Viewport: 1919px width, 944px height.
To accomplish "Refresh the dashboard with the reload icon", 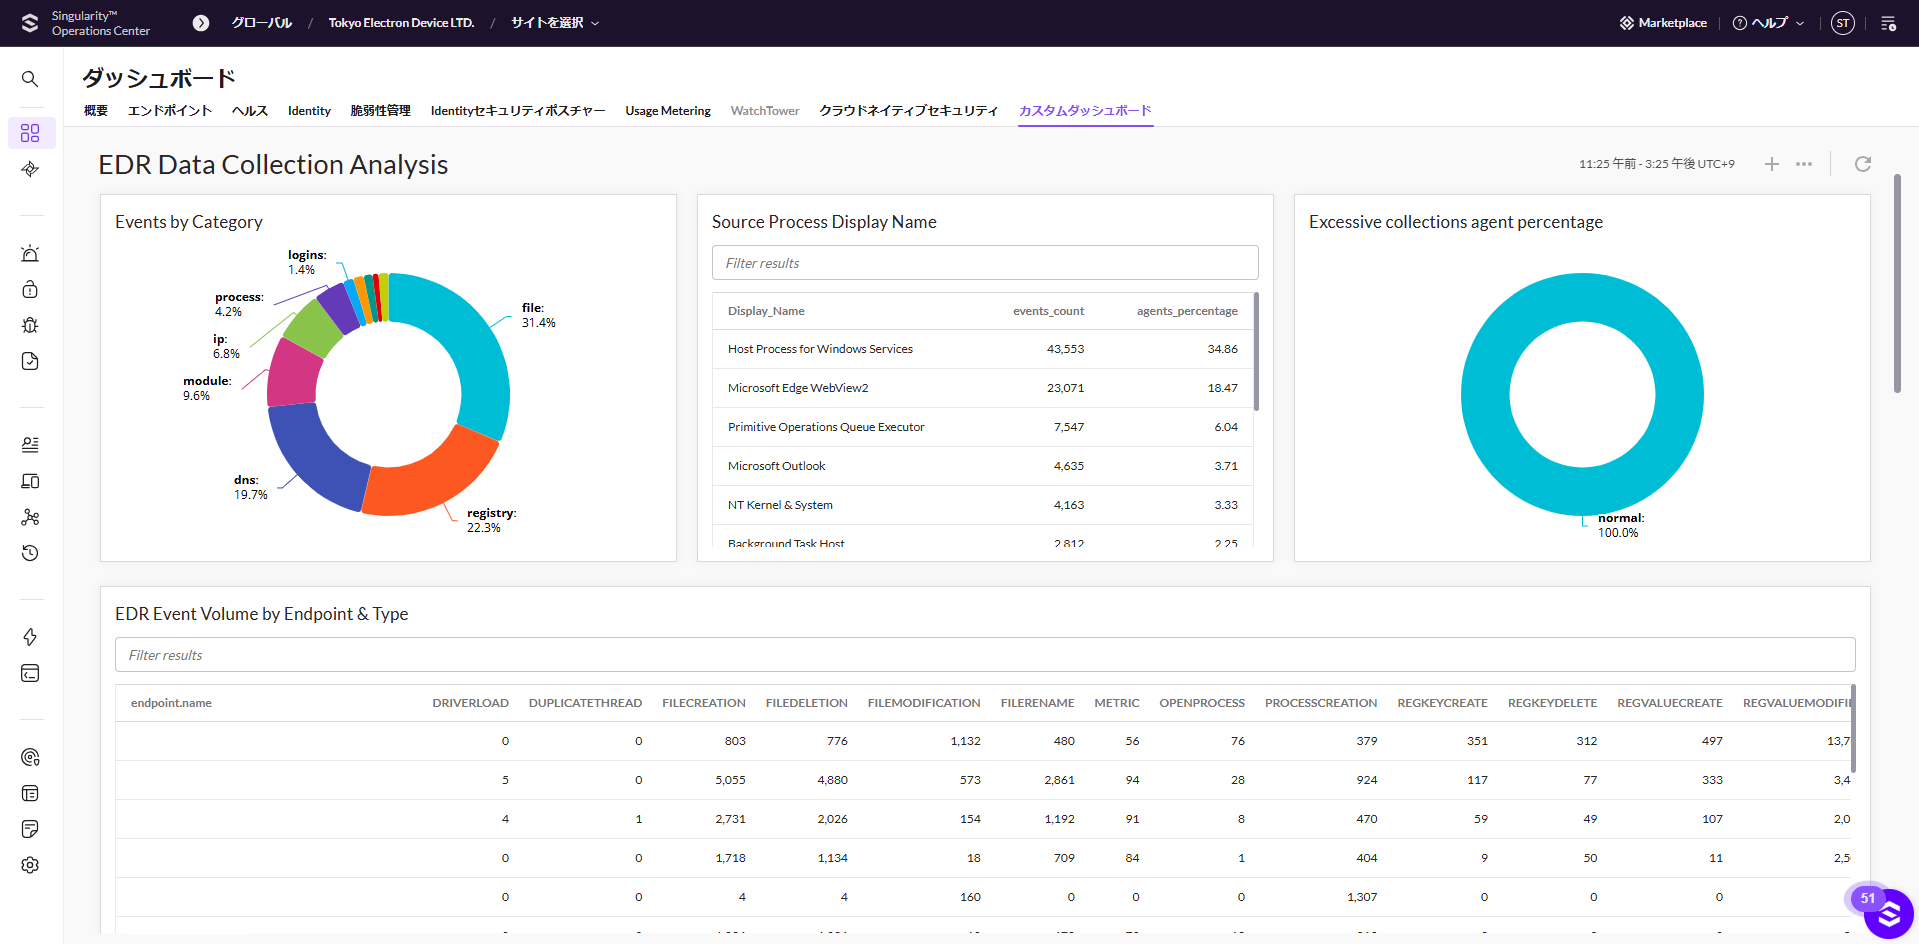I will pos(1862,164).
